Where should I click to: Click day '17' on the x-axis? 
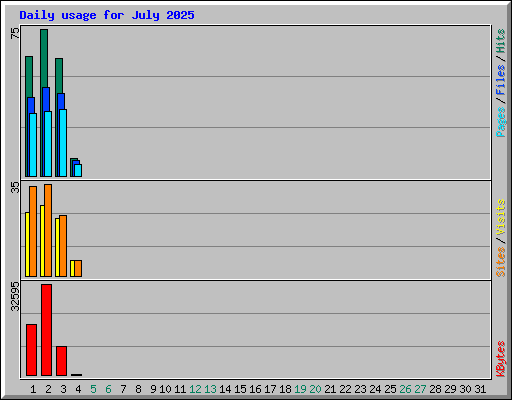(270, 389)
